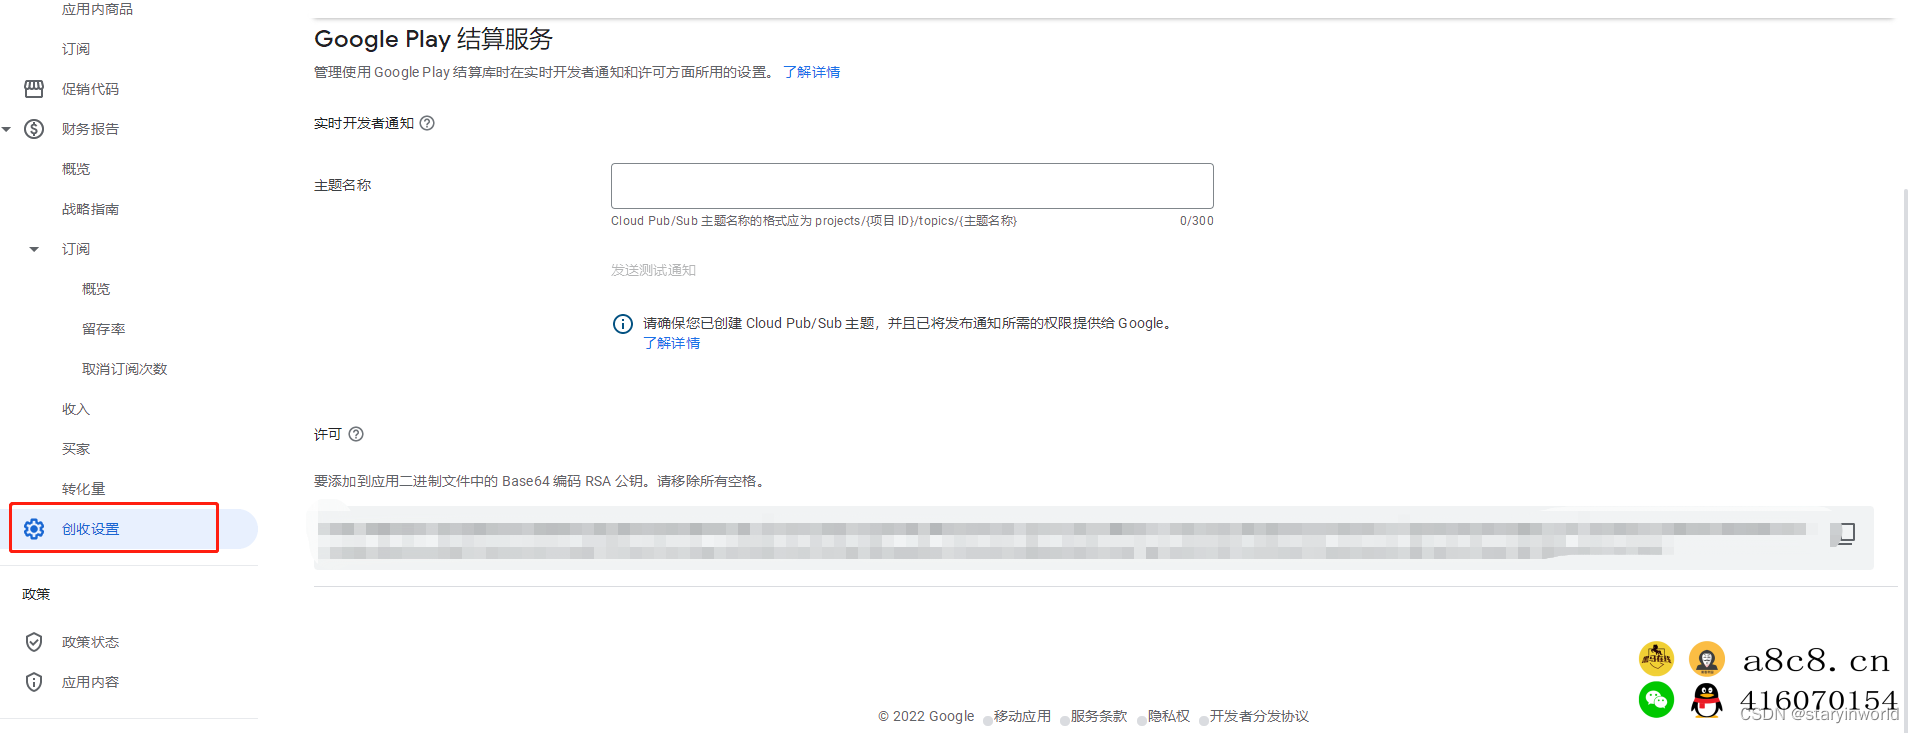Open 服务条款 footer link
The width and height of the screenshot is (1914, 733).
tap(1098, 716)
